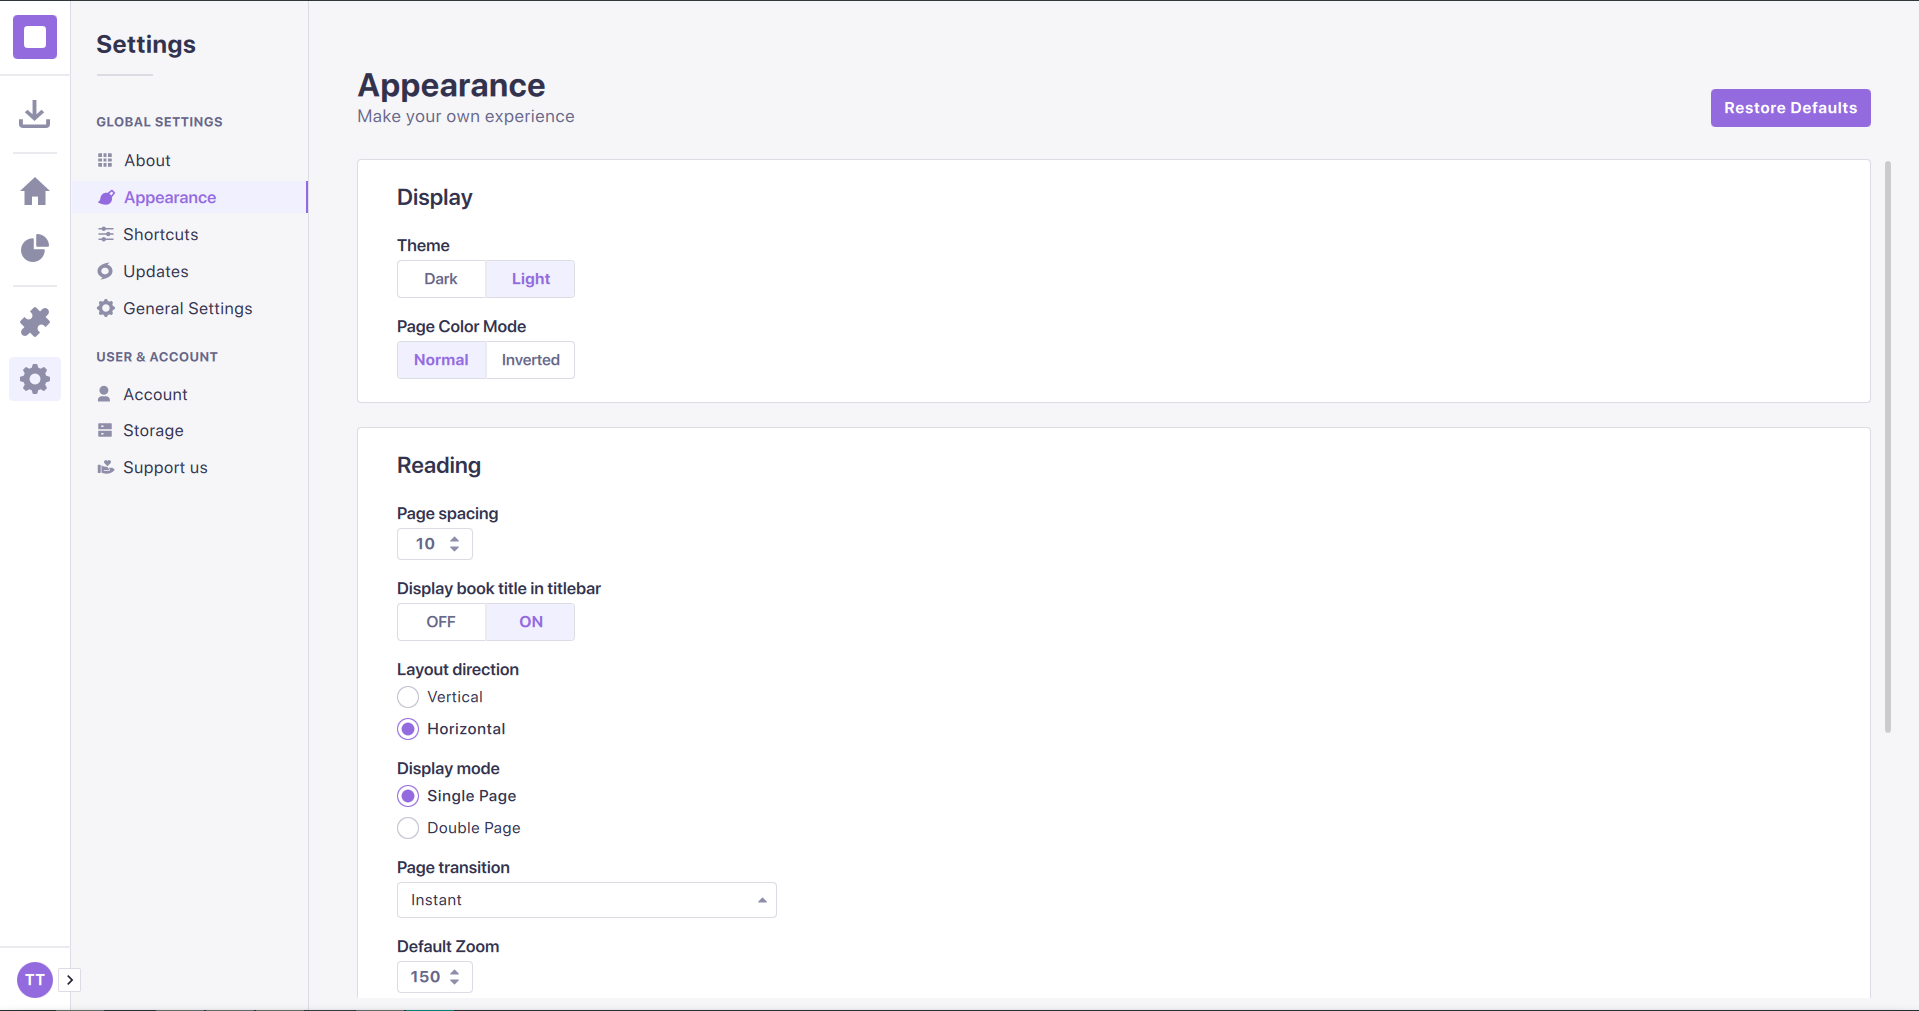Switch theme to Dark
The image size is (1919, 1011).
[441, 279]
